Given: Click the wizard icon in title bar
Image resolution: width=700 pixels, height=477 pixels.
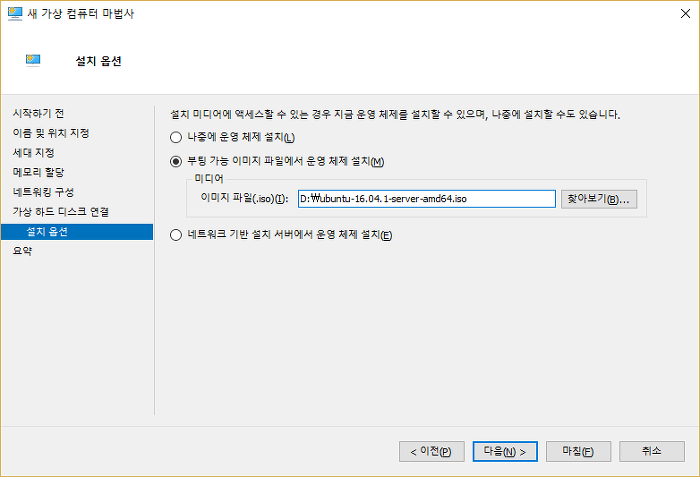Looking at the screenshot, I should tap(15, 14).
